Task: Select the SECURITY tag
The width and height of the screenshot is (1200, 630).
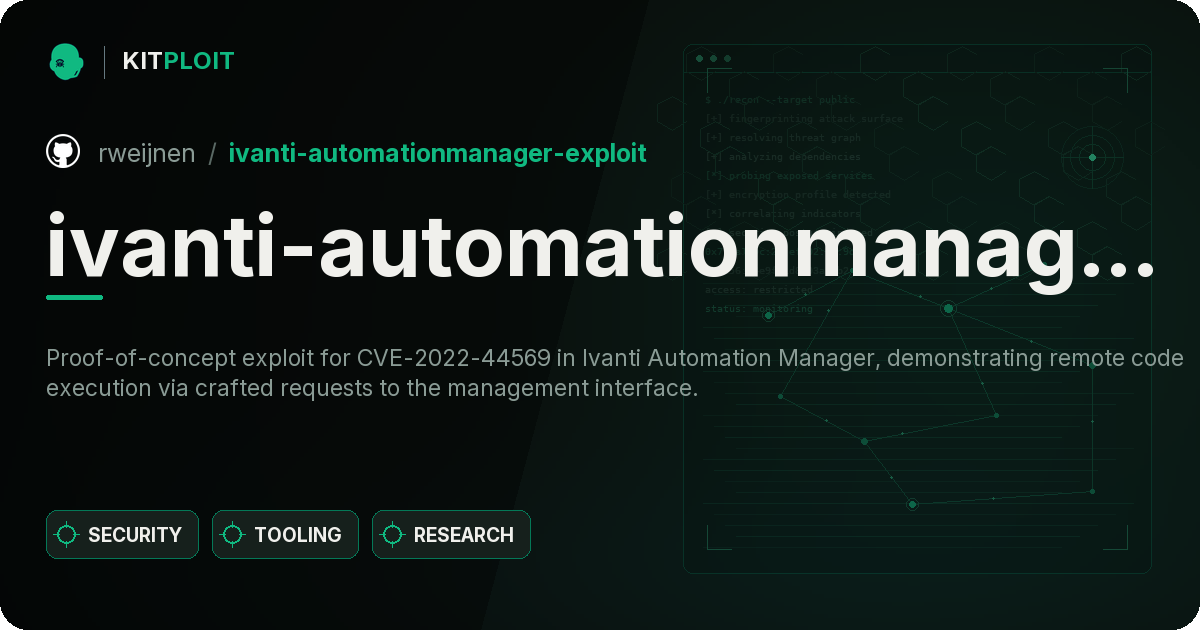Action: coord(122,535)
